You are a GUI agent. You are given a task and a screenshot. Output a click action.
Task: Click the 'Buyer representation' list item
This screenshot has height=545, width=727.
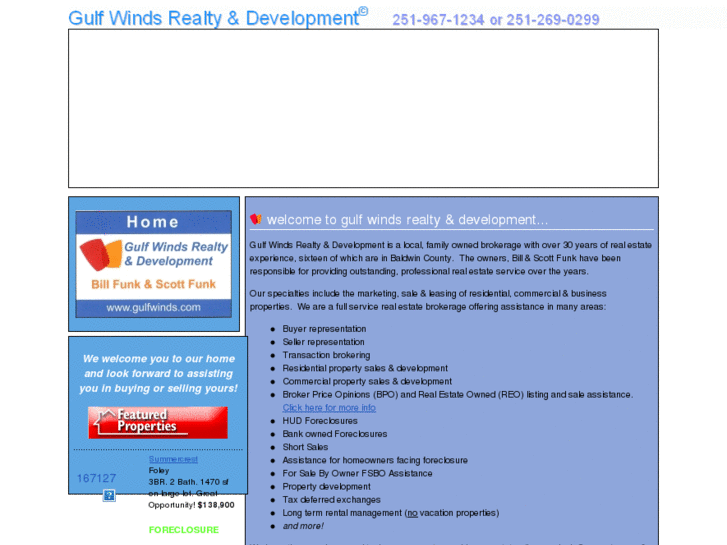click(324, 329)
